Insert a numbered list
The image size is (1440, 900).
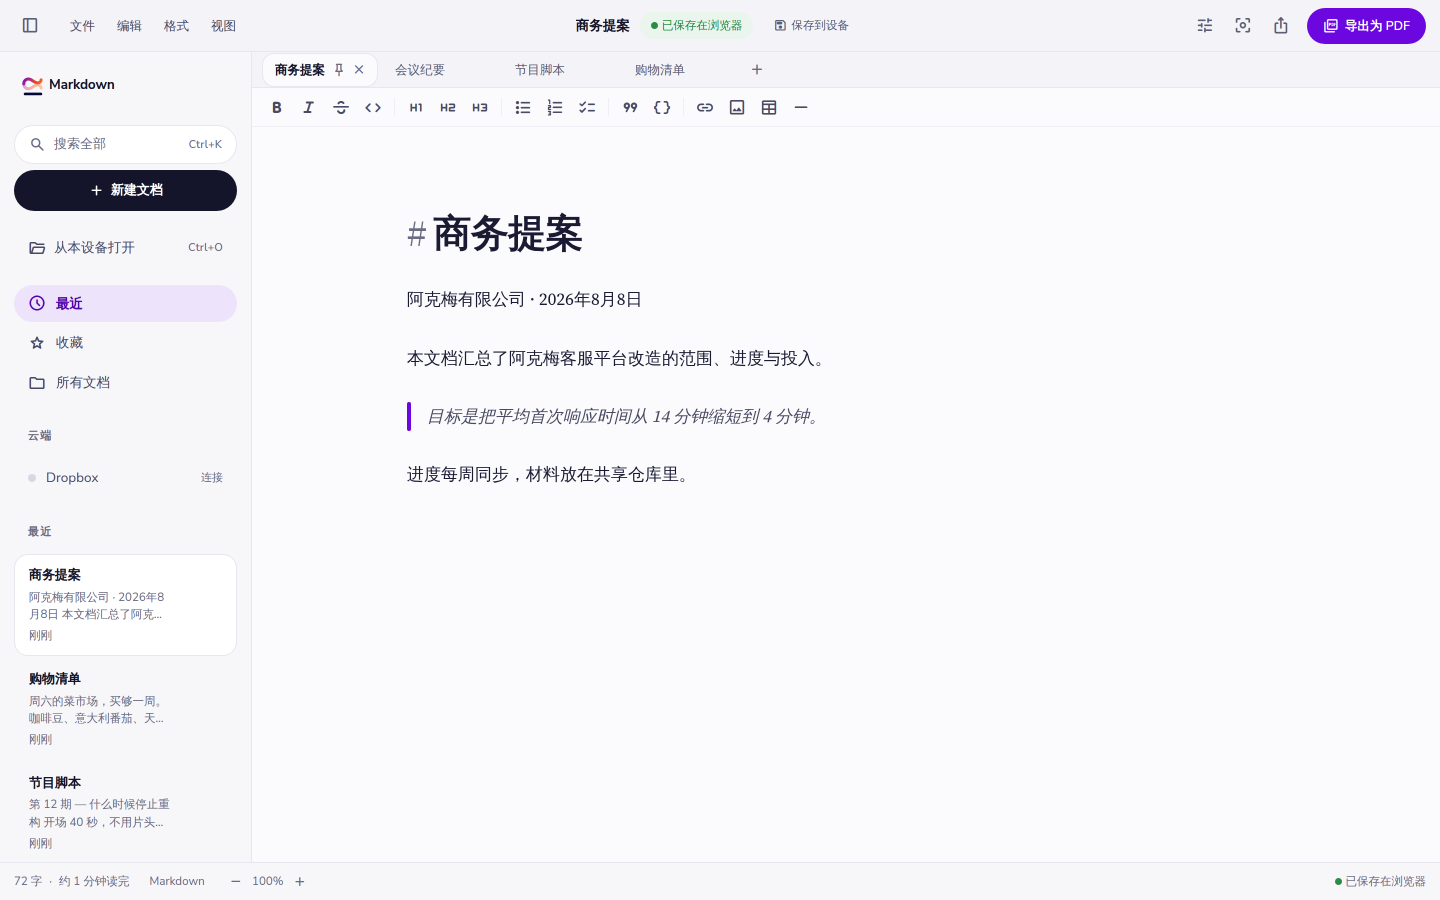pos(555,108)
